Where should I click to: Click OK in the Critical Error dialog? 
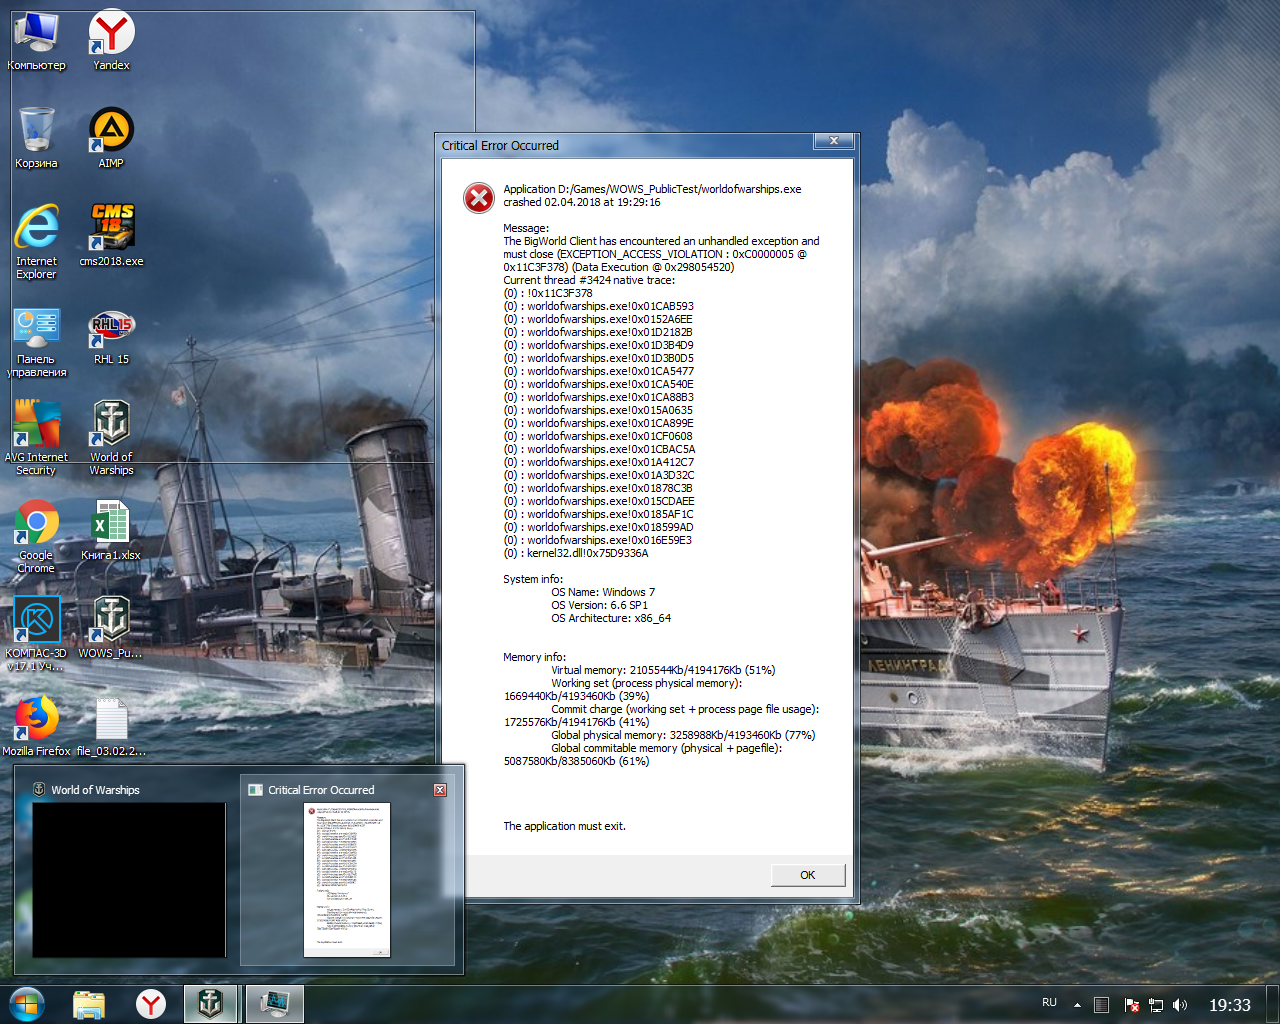pyautogui.click(x=807, y=875)
